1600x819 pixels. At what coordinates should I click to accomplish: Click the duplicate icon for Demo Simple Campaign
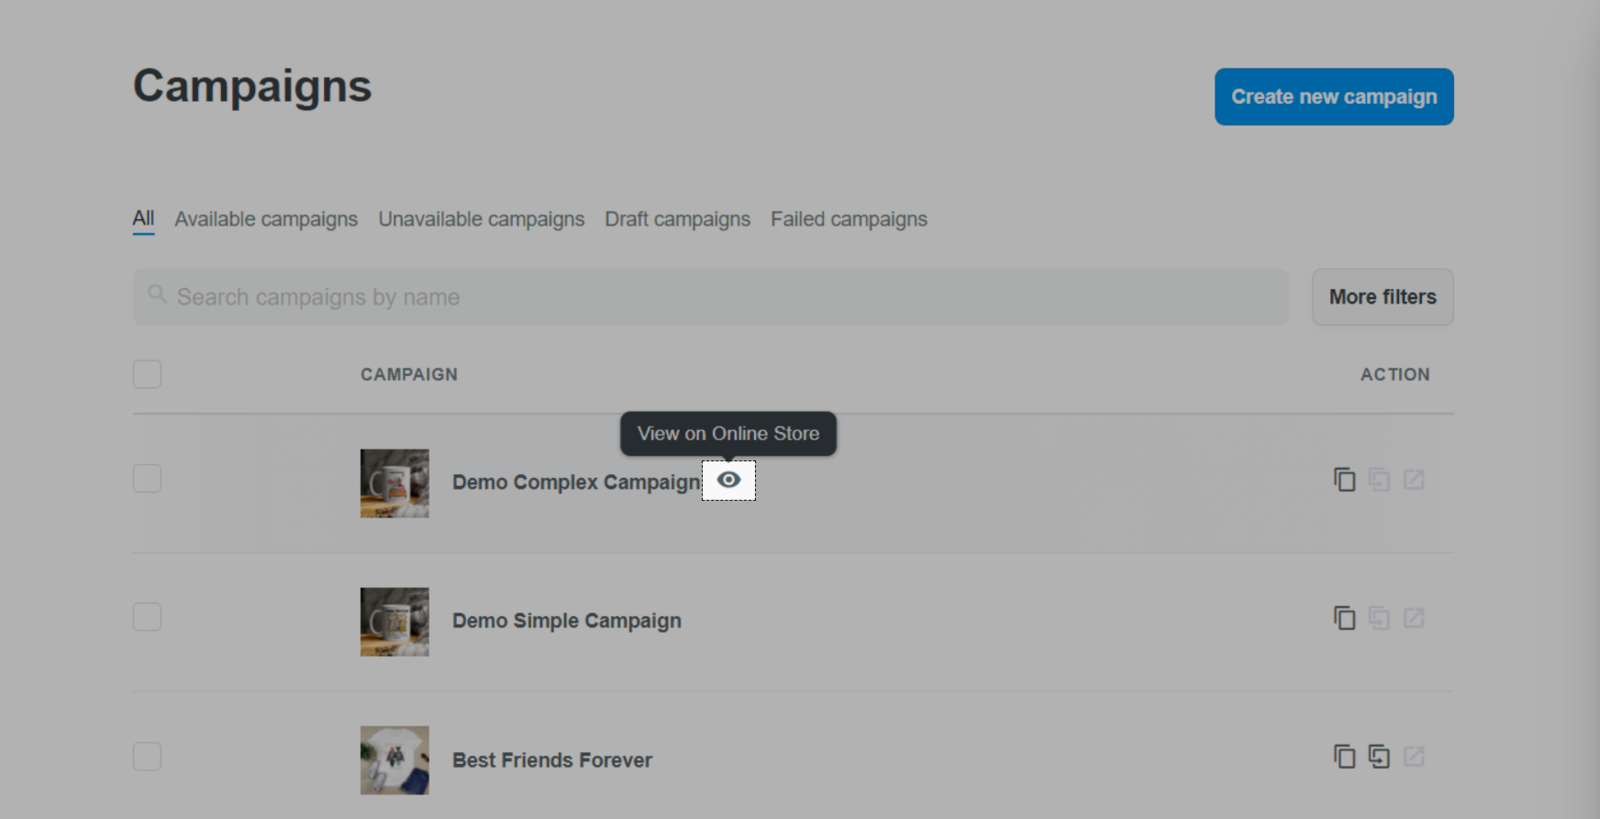(1344, 618)
